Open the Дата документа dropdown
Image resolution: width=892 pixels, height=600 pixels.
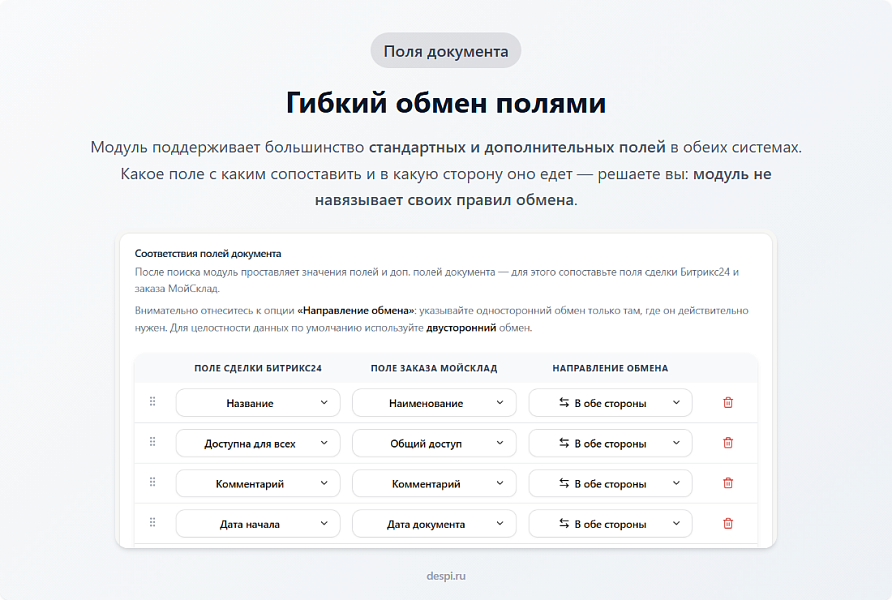coord(434,524)
